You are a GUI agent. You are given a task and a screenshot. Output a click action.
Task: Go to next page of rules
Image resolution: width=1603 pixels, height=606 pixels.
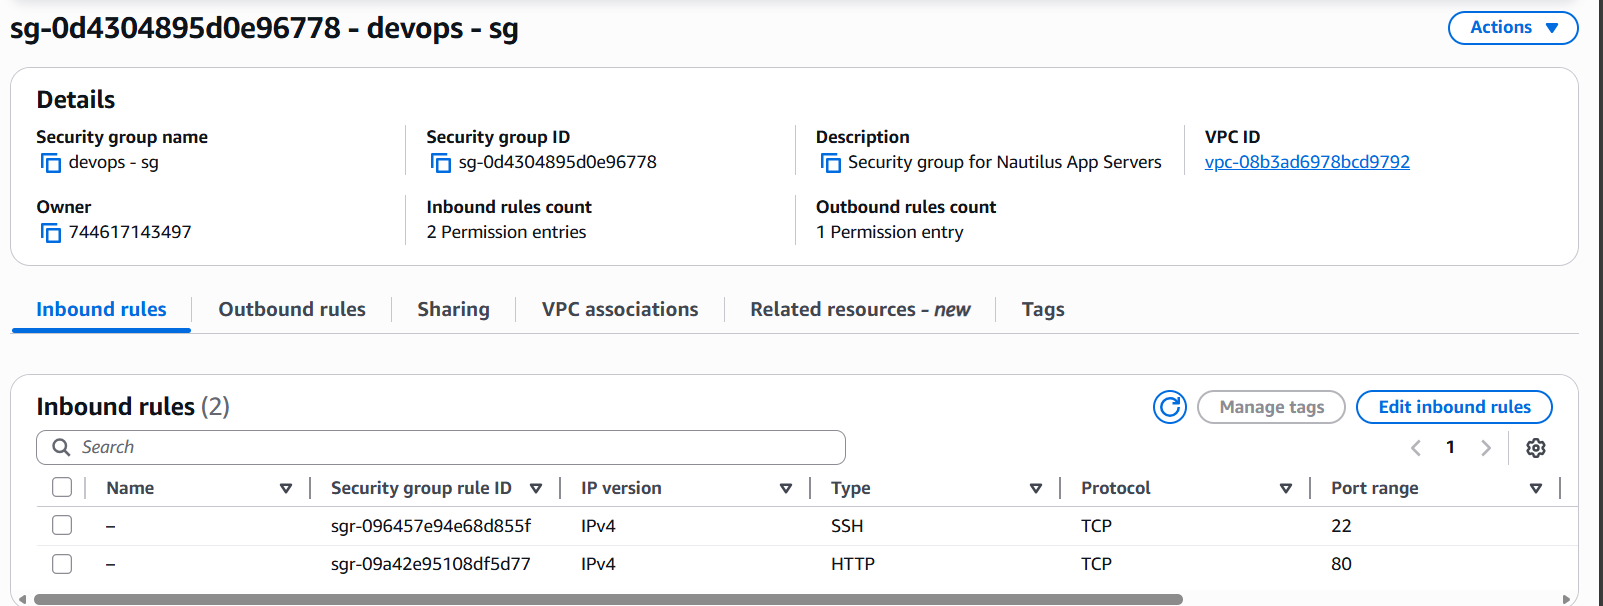click(x=1486, y=448)
